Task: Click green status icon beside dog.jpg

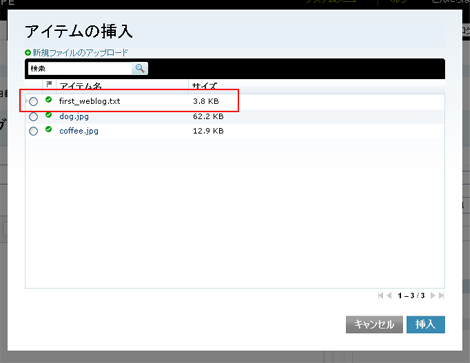Action: [49, 115]
